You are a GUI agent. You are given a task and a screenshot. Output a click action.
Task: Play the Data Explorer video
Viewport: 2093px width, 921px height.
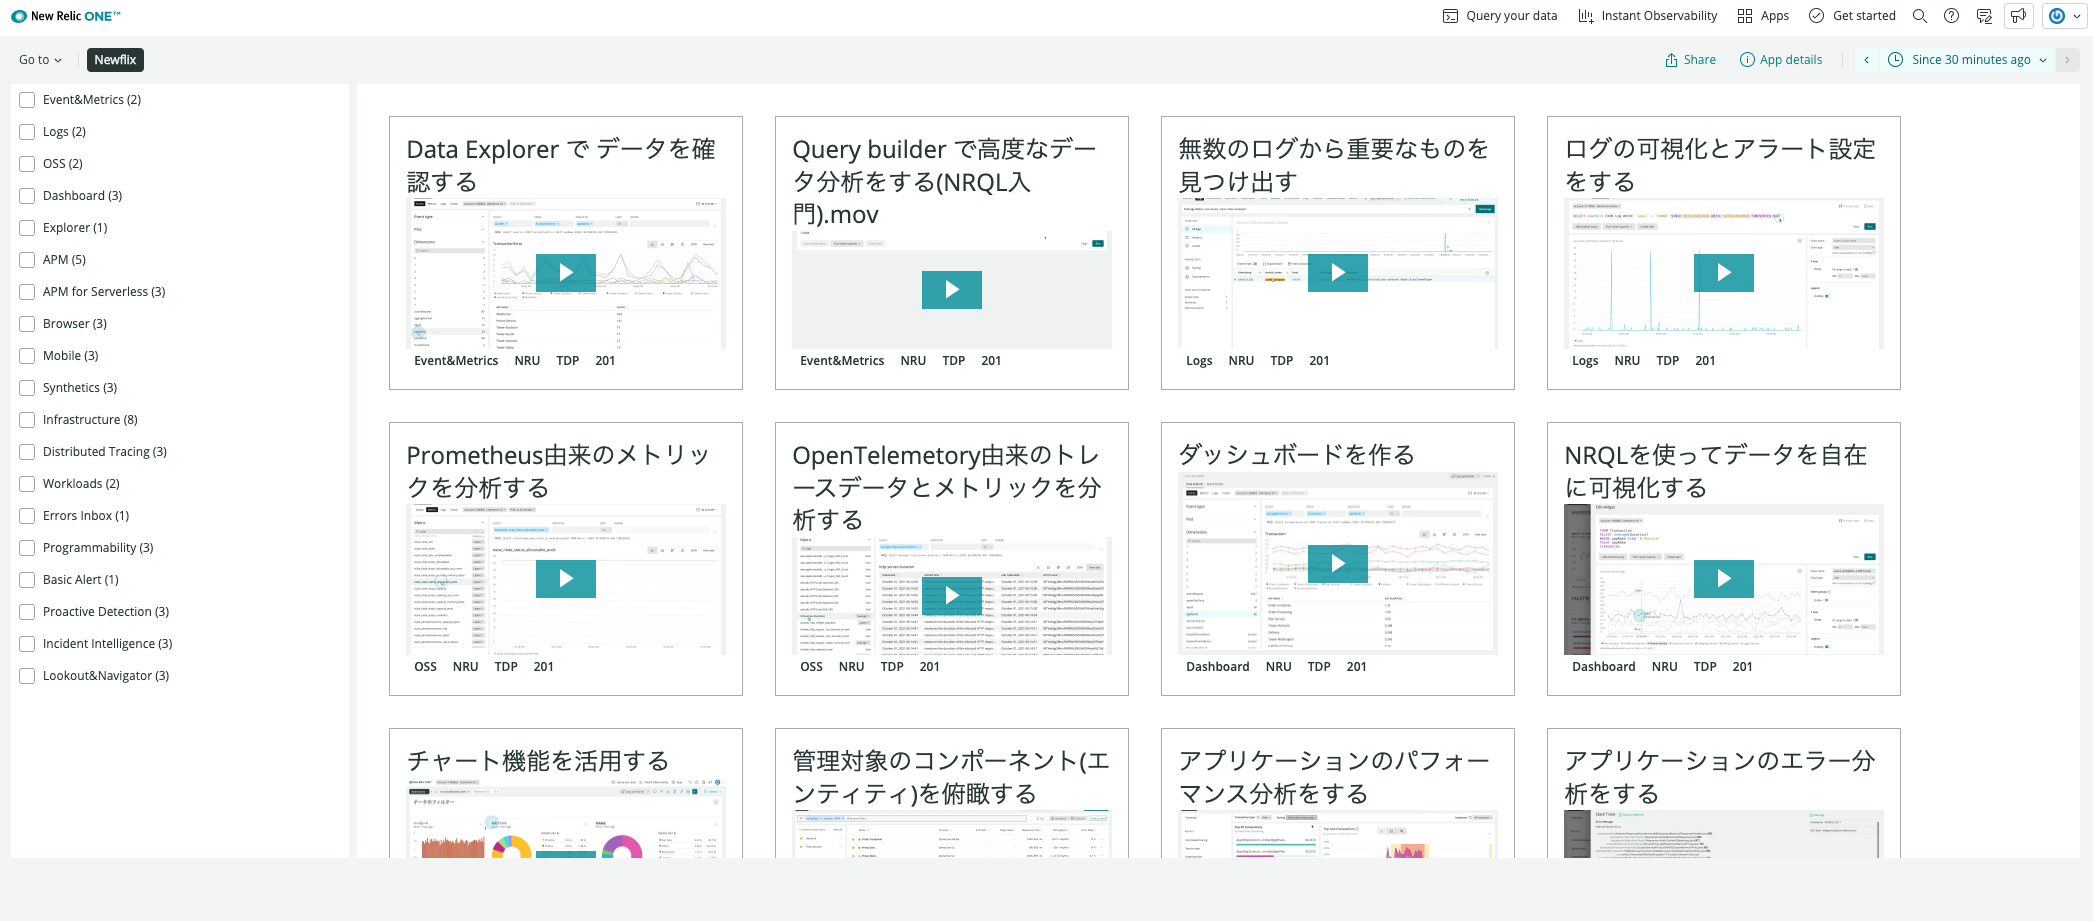click(566, 272)
